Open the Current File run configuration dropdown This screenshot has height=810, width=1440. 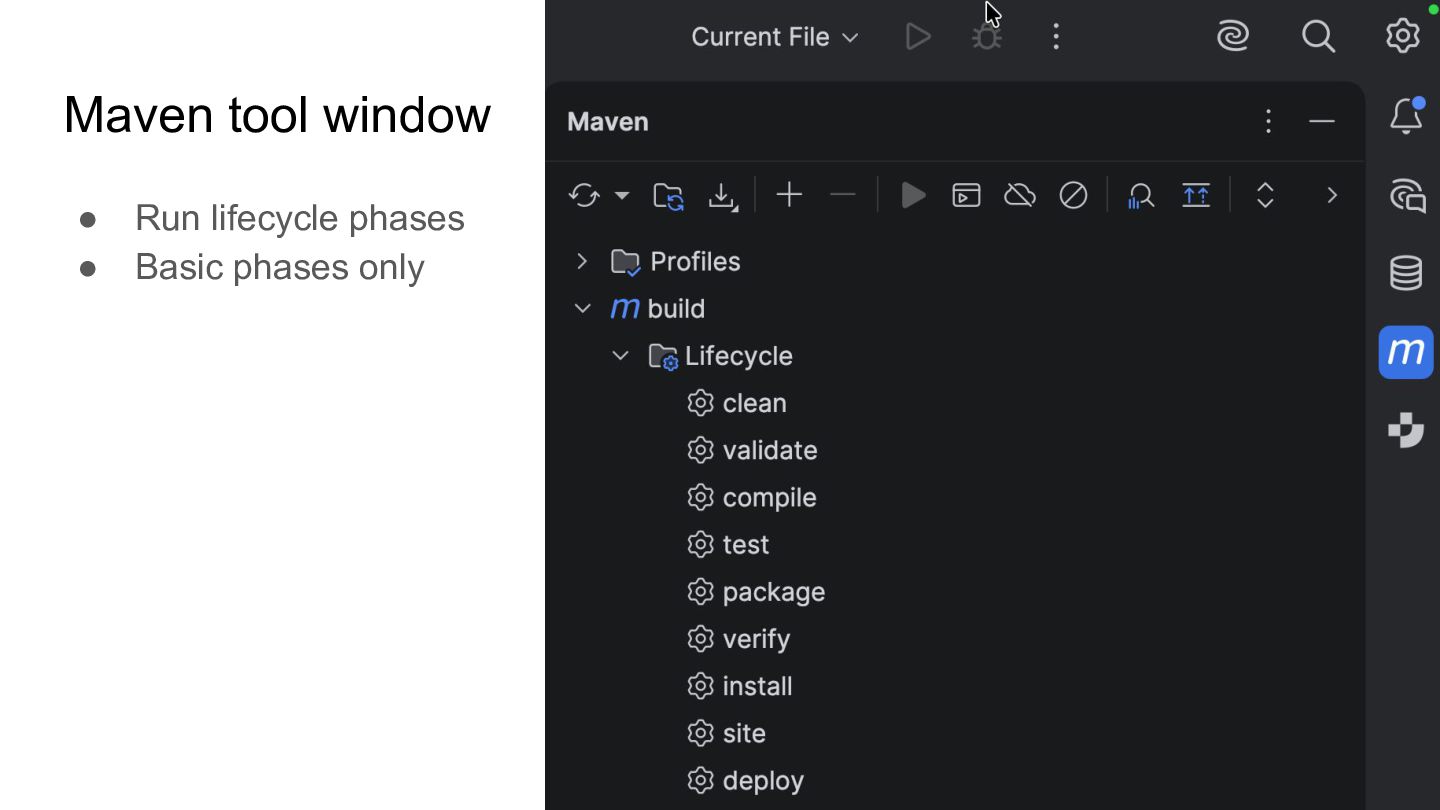click(774, 37)
